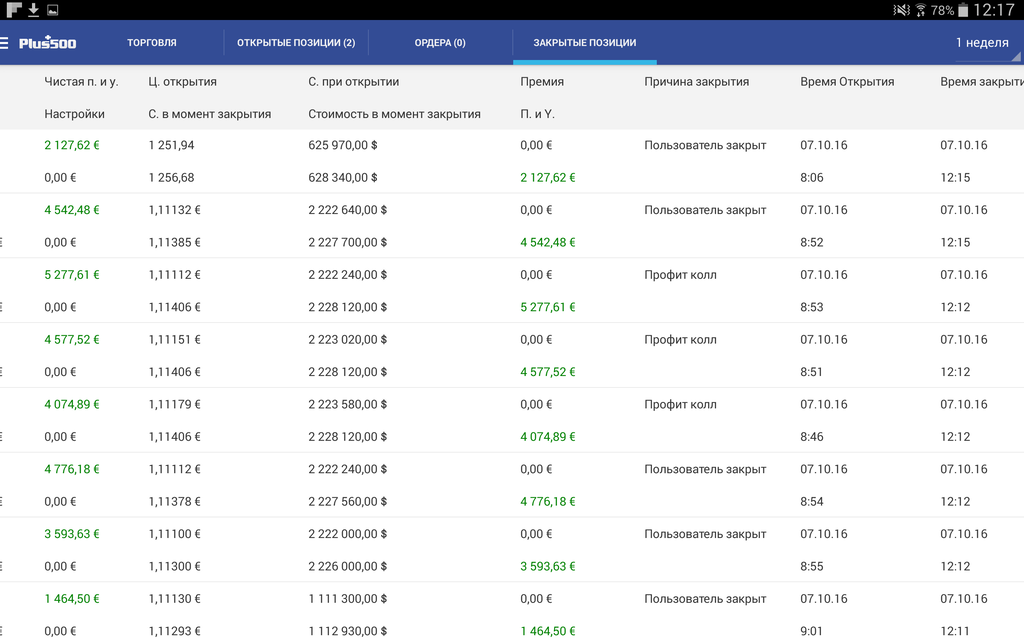Tap the image notification icon in status bar
The height and width of the screenshot is (640, 1024).
click(52, 10)
